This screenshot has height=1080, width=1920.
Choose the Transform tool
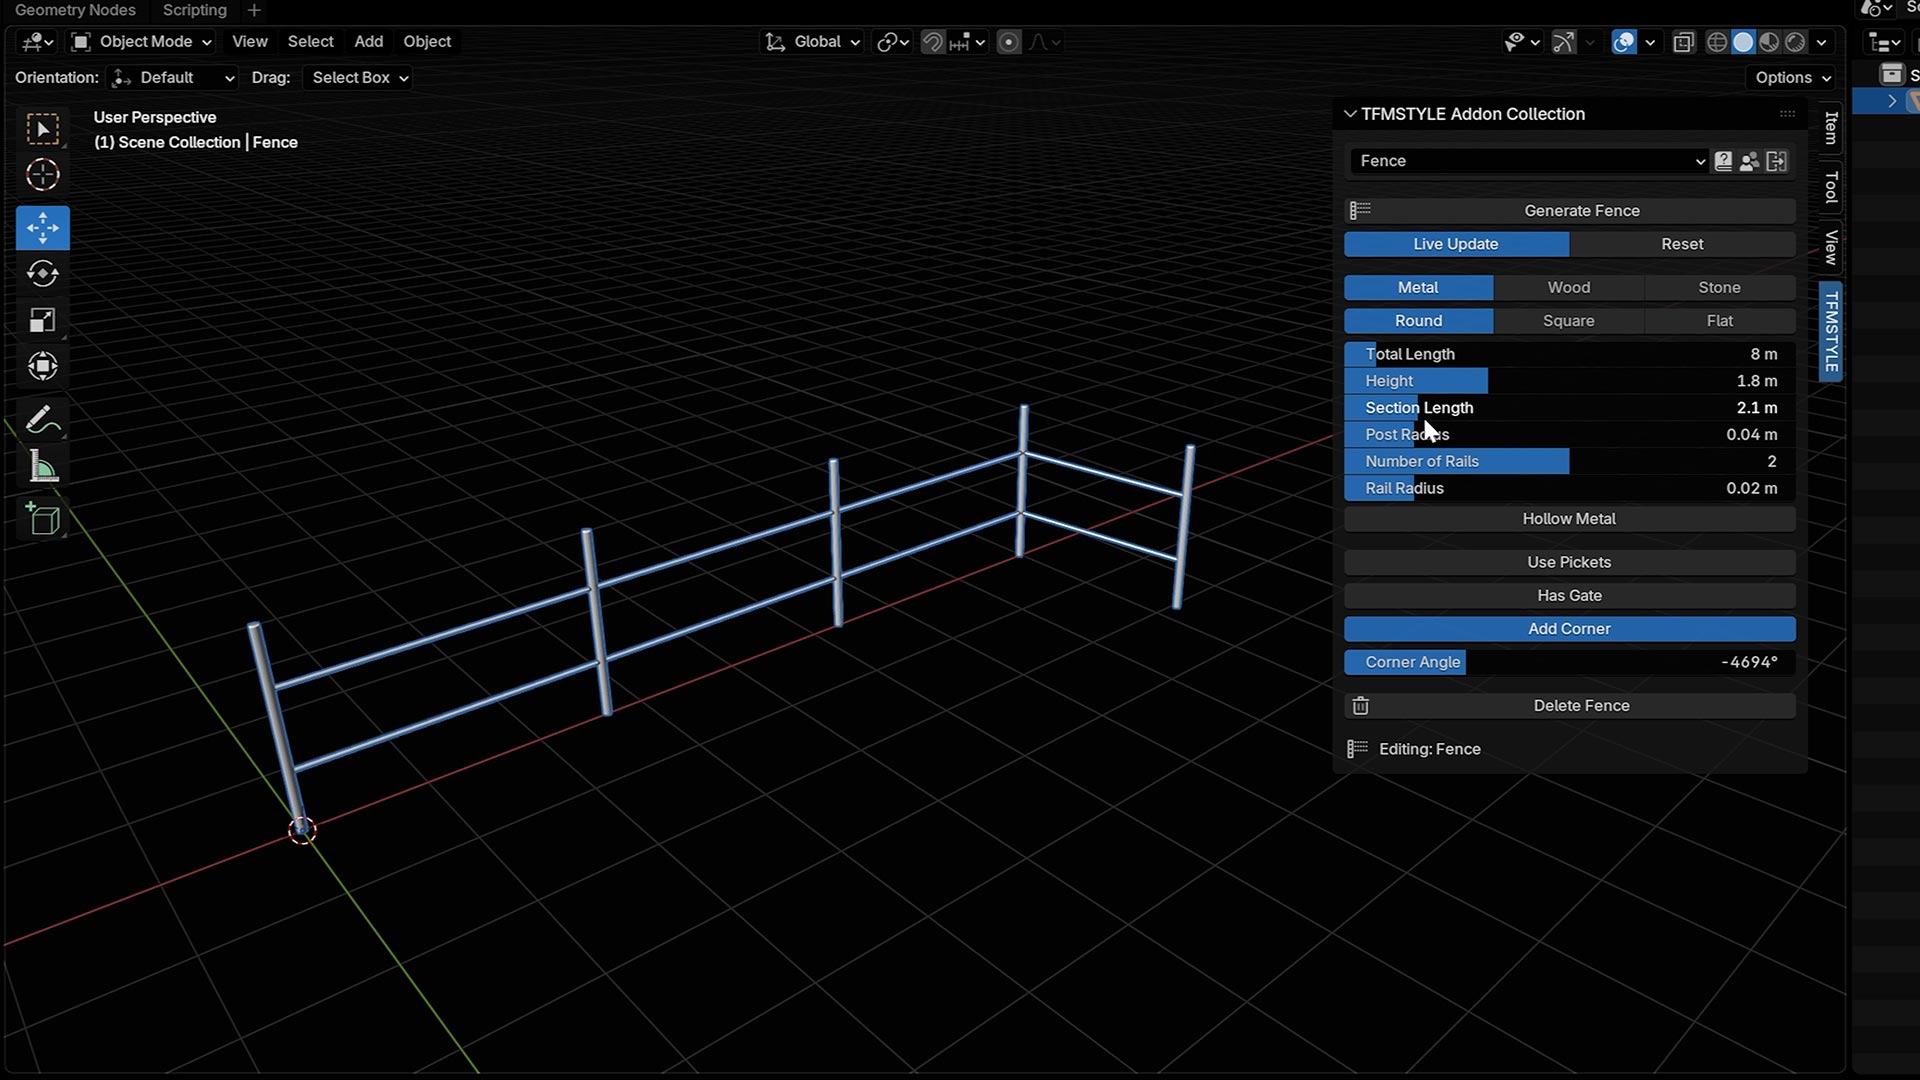tap(42, 366)
